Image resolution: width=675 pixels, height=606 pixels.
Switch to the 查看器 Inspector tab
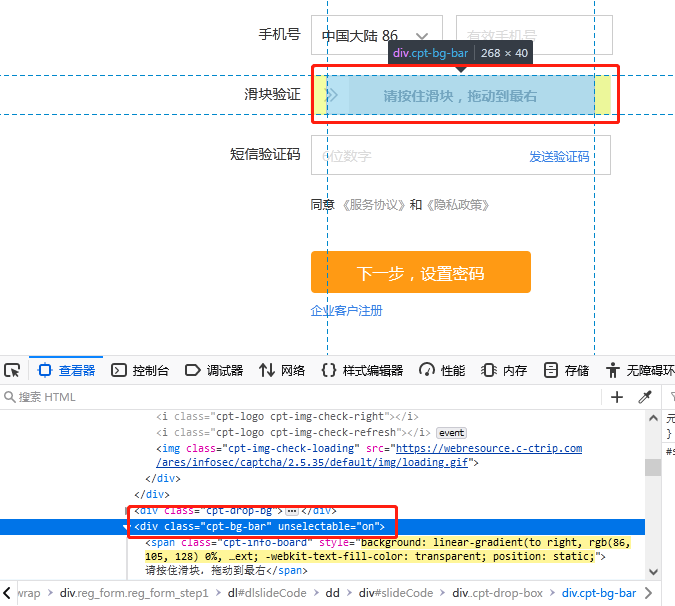tap(66, 370)
